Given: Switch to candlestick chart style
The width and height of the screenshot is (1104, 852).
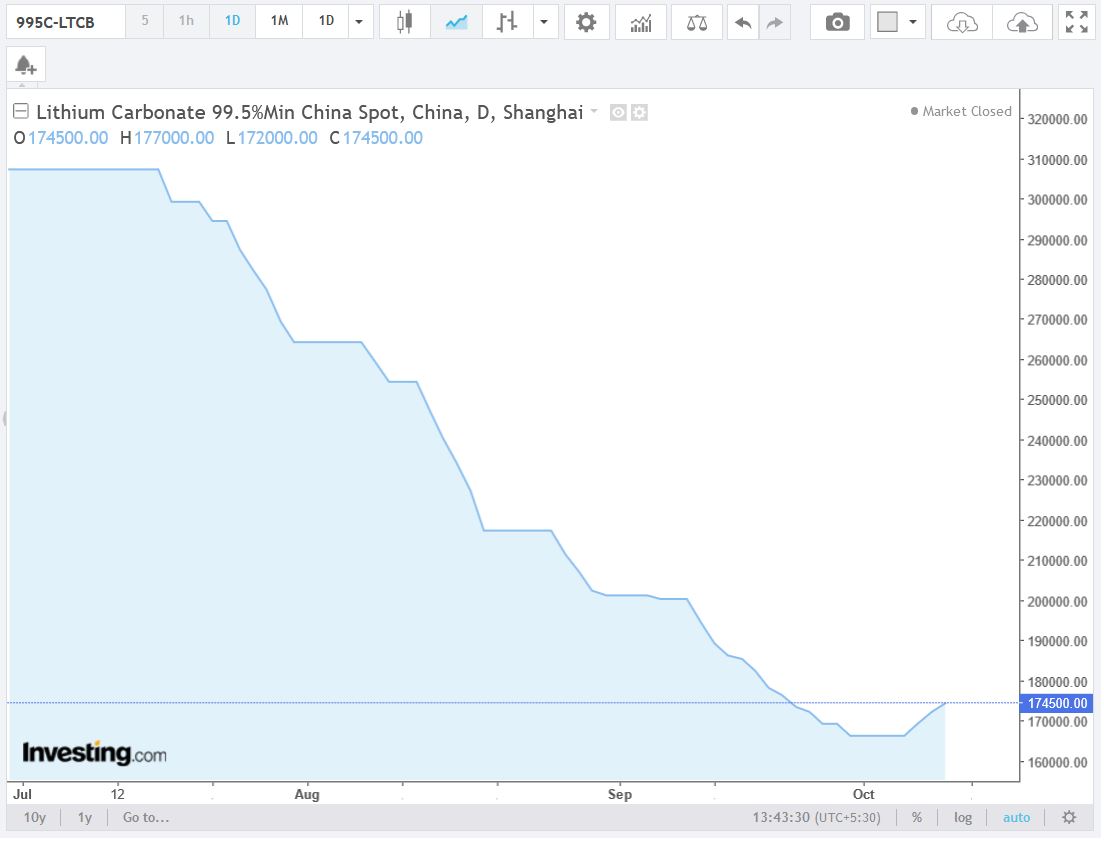Looking at the screenshot, I should 405,21.
